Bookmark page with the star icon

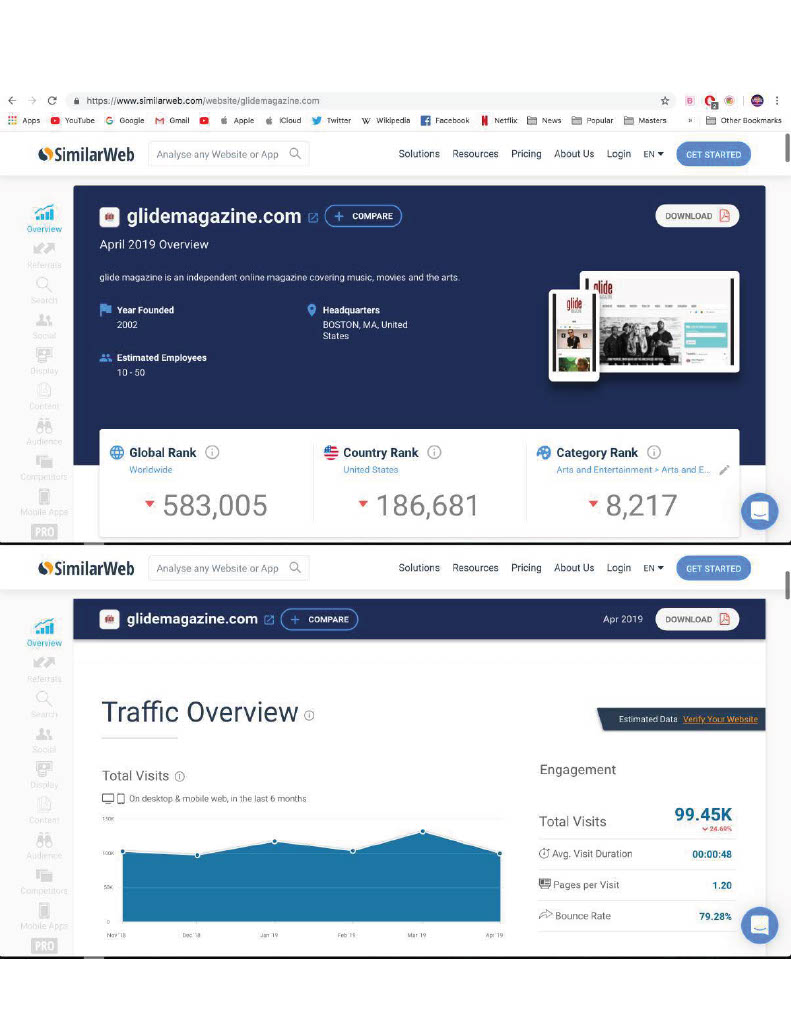point(665,101)
